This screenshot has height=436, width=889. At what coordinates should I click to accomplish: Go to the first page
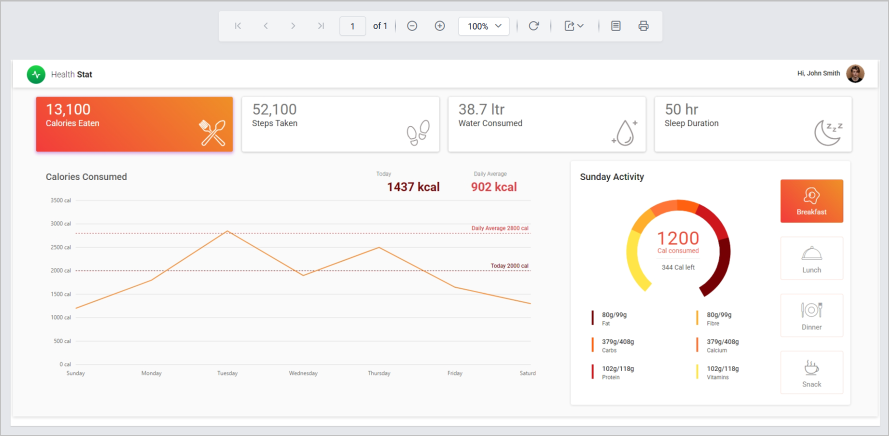pyautogui.click(x=237, y=26)
